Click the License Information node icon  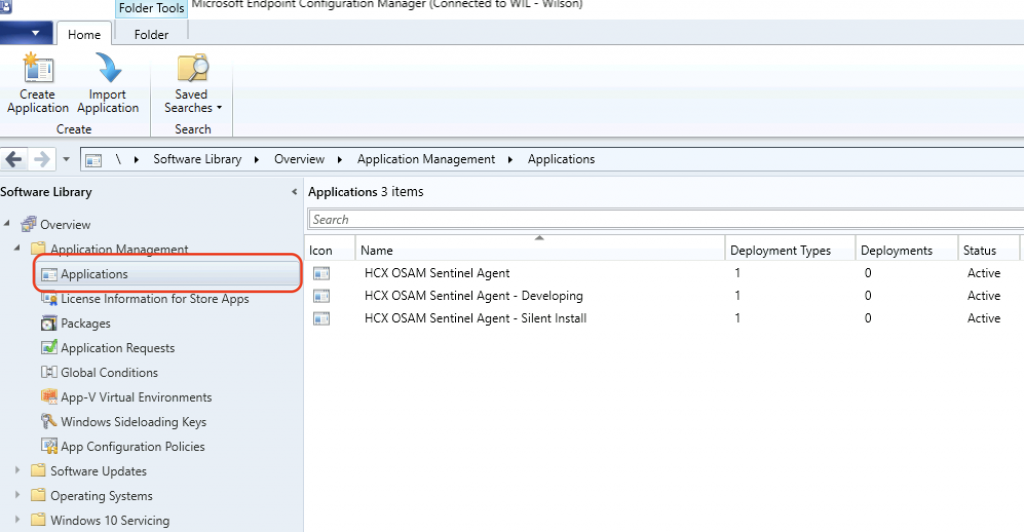pyautogui.click(x=49, y=299)
